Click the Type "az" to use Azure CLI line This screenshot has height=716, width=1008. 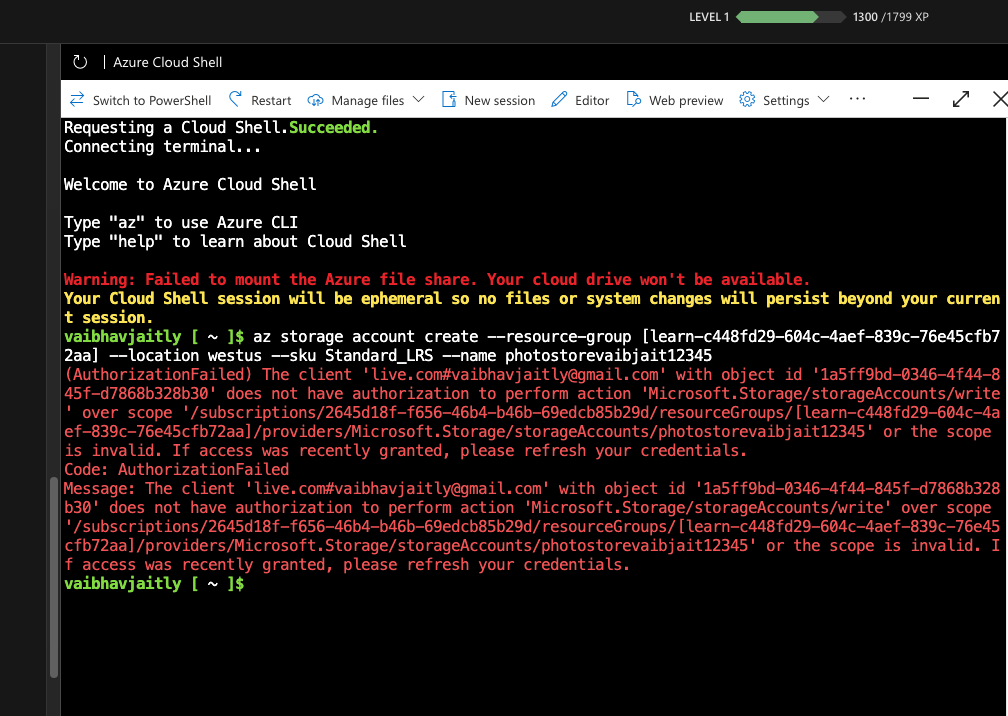pyautogui.click(x=181, y=222)
